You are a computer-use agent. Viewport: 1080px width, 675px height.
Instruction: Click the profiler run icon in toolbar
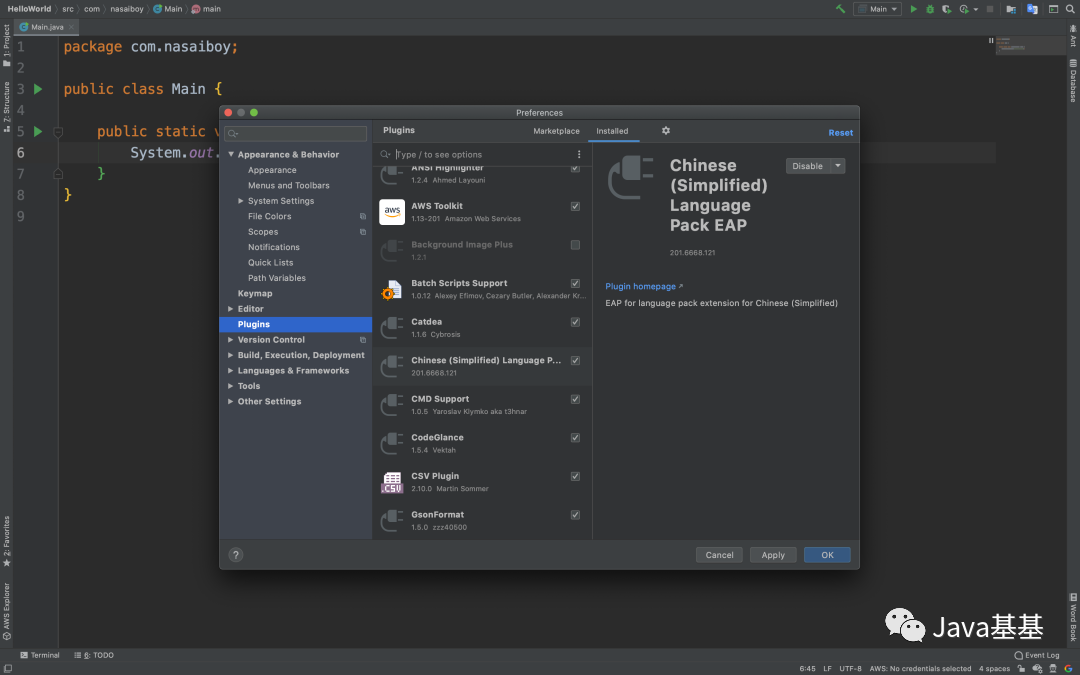(964, 9)
